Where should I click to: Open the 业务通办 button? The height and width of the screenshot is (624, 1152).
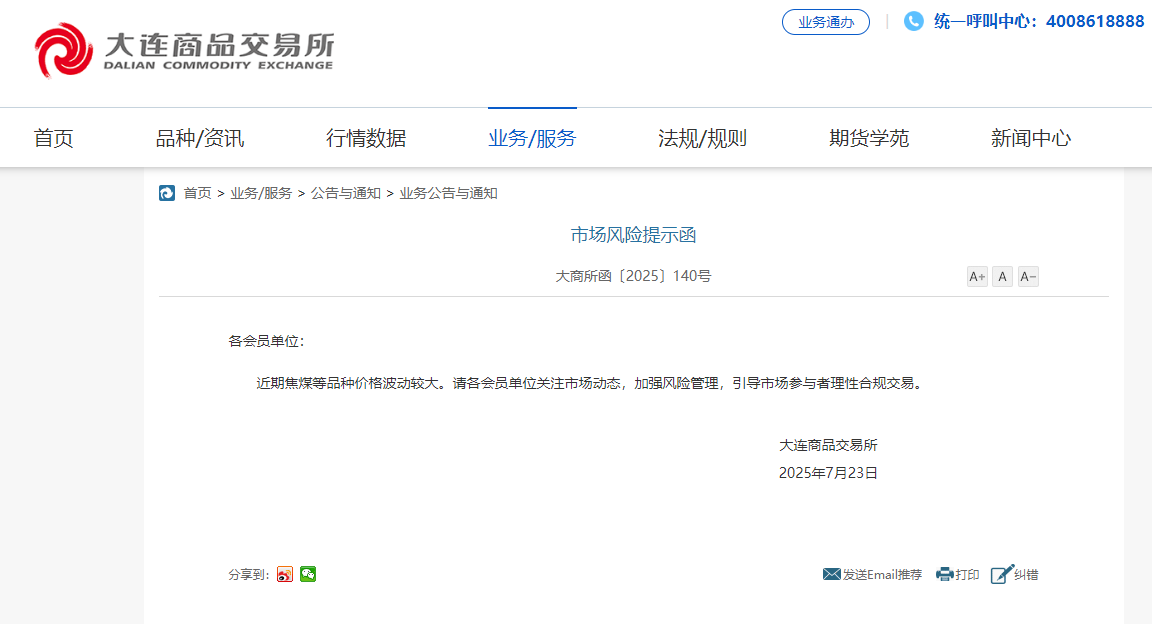[826, 22]
